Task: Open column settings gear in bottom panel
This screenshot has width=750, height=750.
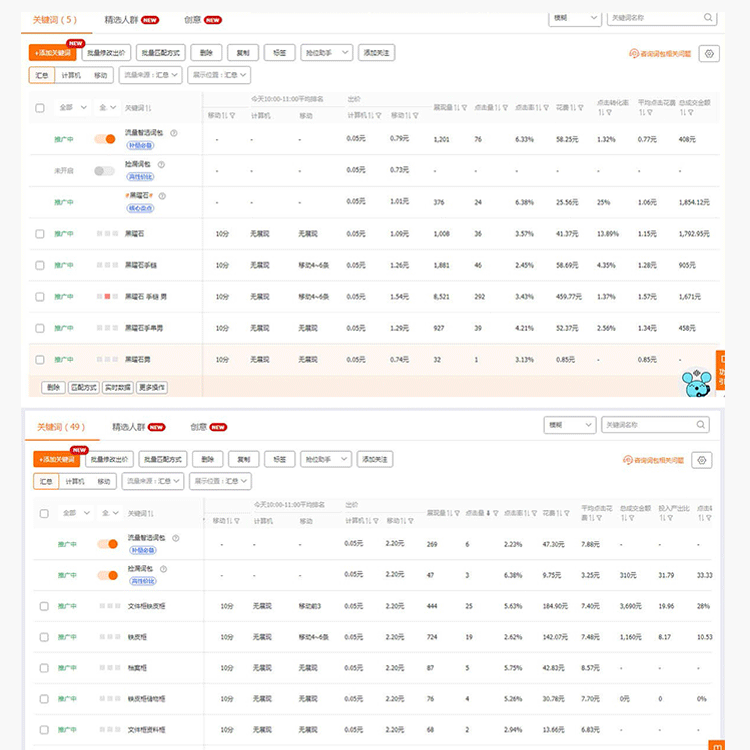Action: click(702, 460)
